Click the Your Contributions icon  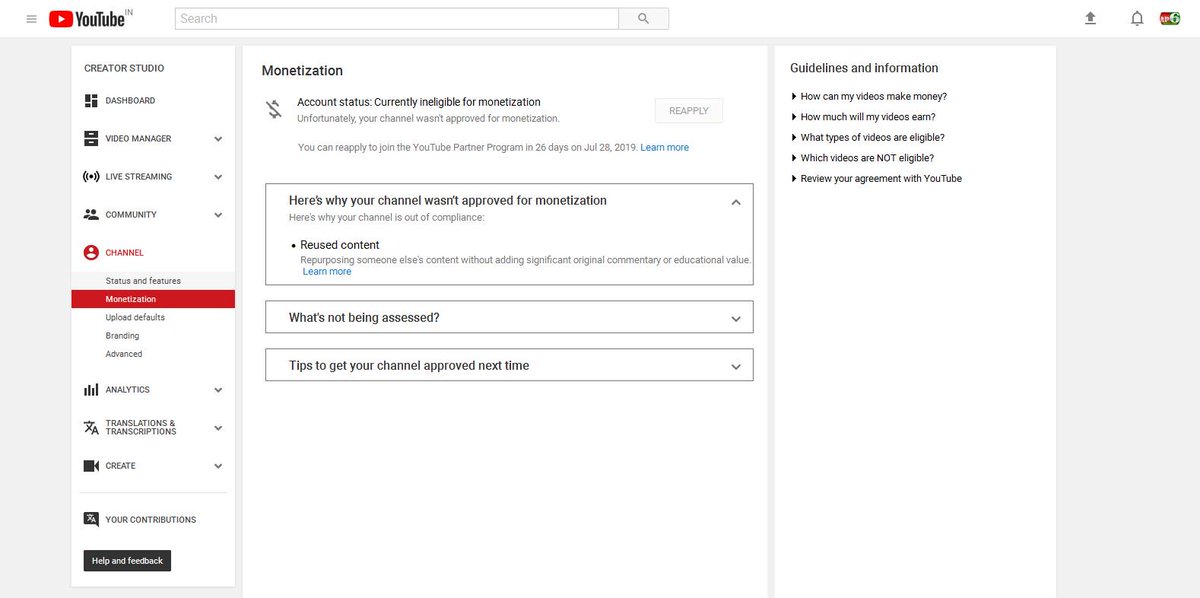(91, 520)
